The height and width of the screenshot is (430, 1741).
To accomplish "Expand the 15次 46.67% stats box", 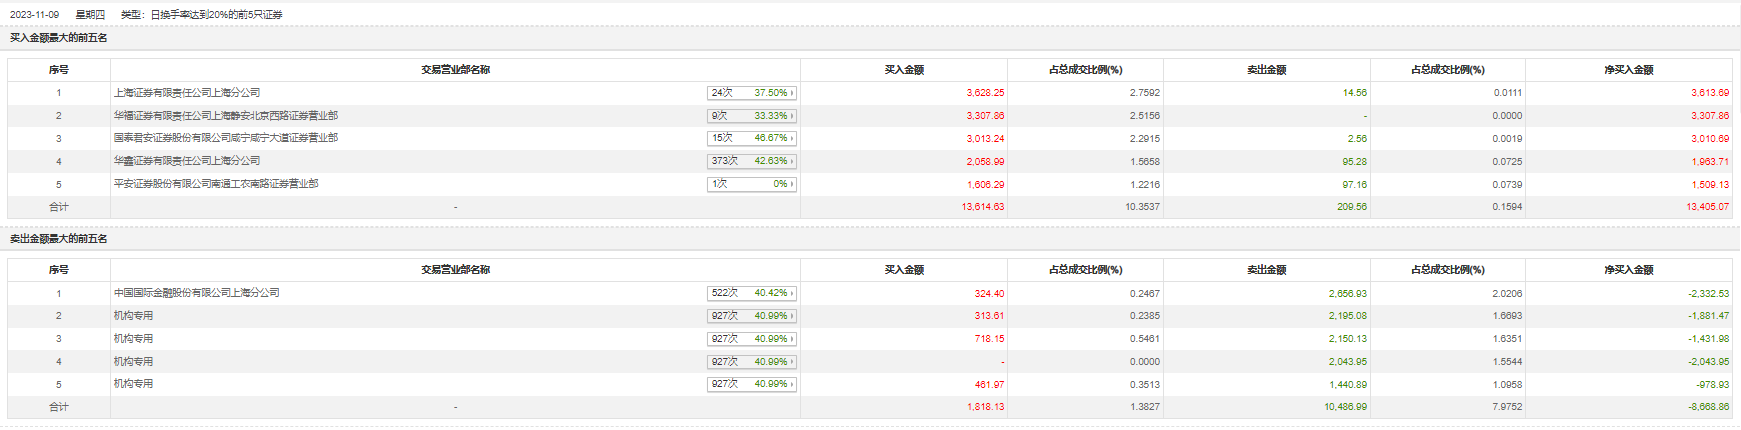I will click(751, 138).
